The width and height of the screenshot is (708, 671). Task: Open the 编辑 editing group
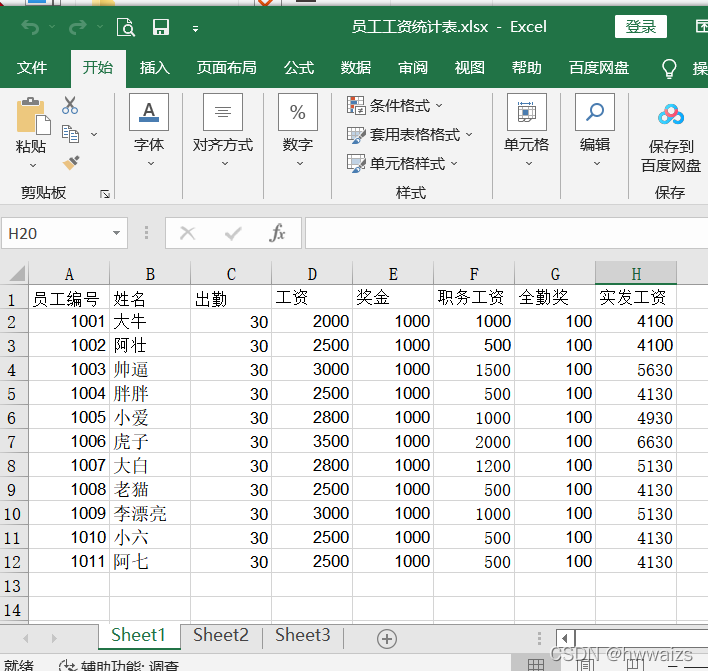pos(595,130)
